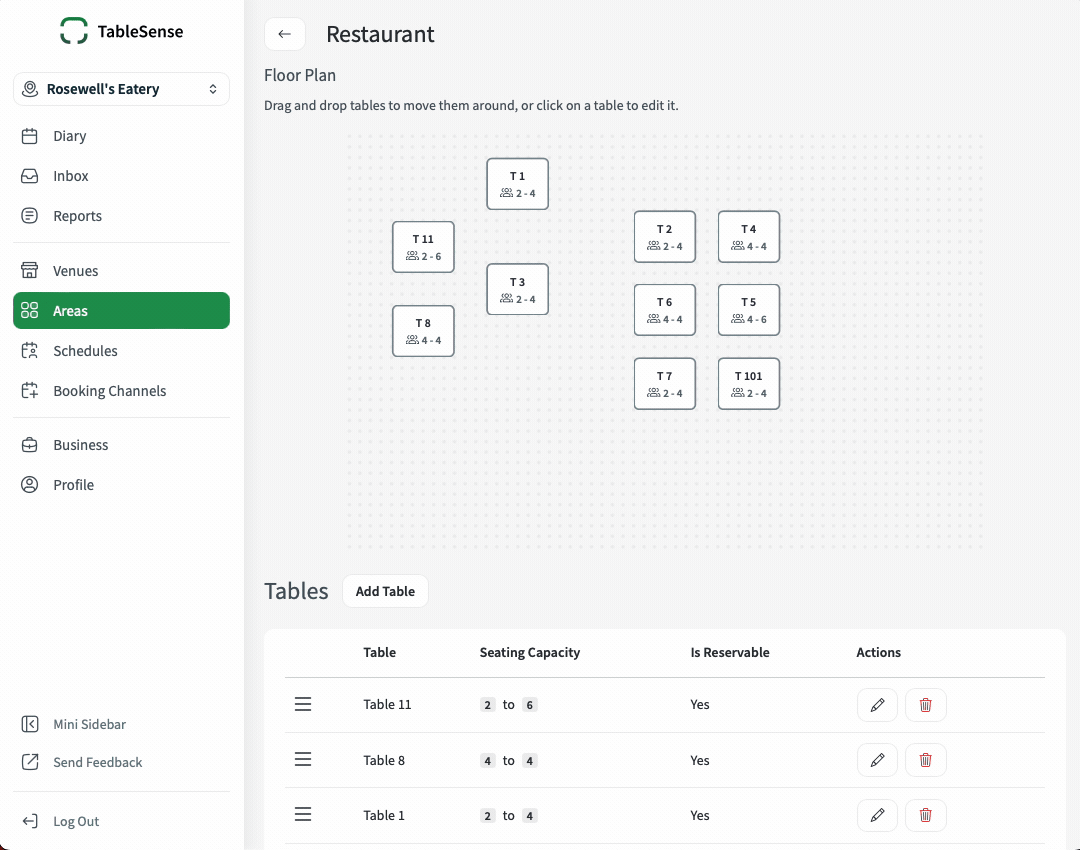Remove Table 1 with trash icon
1080x850 pixels.
point(925,815)
